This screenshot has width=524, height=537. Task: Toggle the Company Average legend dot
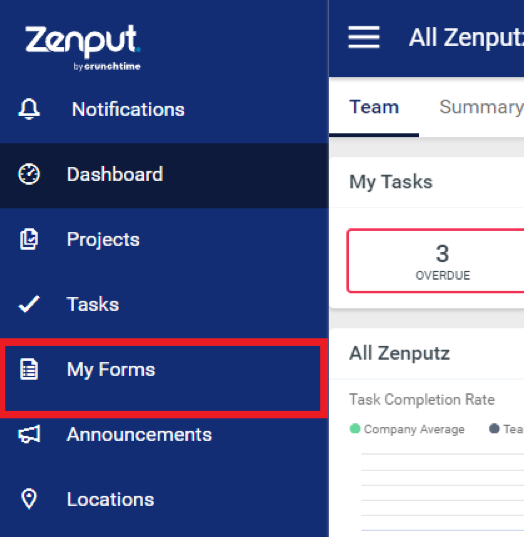click(x=355, y=428)
